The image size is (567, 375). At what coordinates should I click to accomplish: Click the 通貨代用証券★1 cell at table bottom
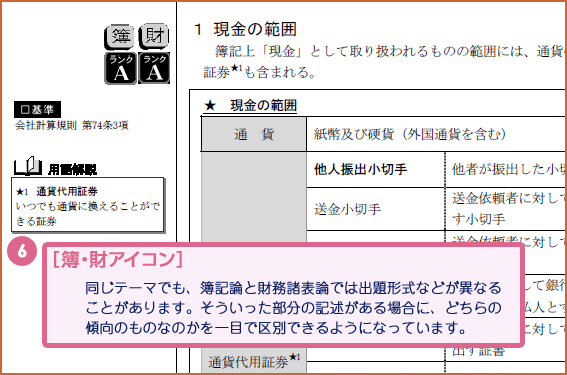coord(254,361)
